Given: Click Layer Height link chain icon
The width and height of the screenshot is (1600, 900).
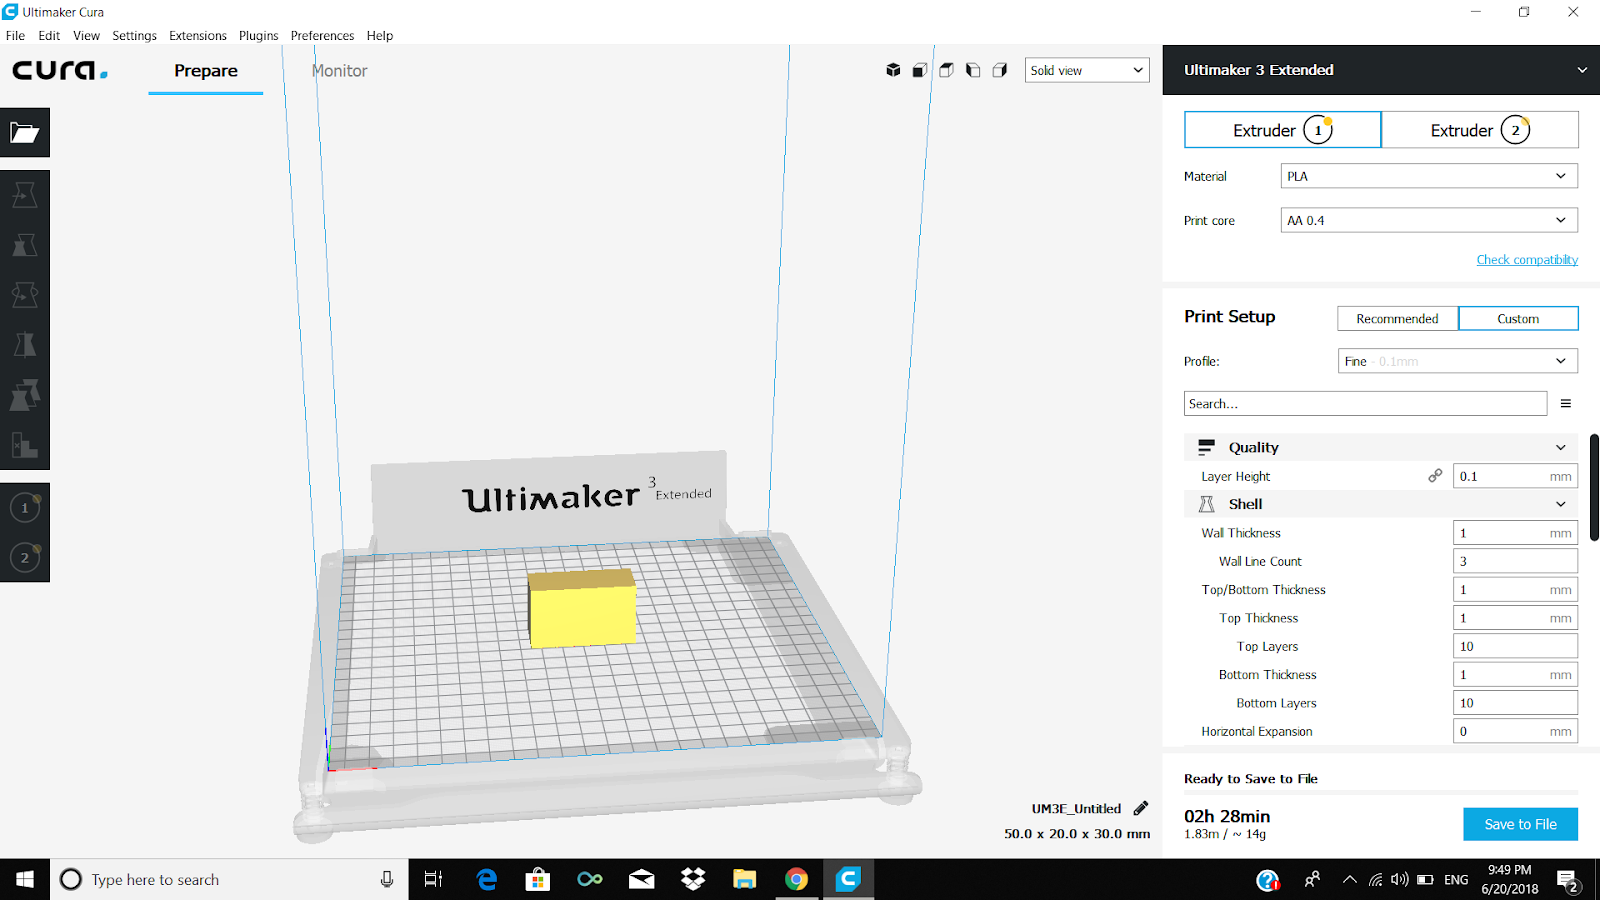Looking at the screenshot, I should [x=1435, y=476].
